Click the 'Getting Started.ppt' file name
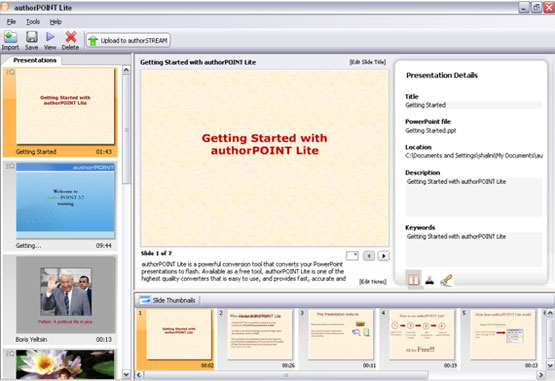Image resolution: width=555 pixels, height=381 pixels. click(430, 131)
